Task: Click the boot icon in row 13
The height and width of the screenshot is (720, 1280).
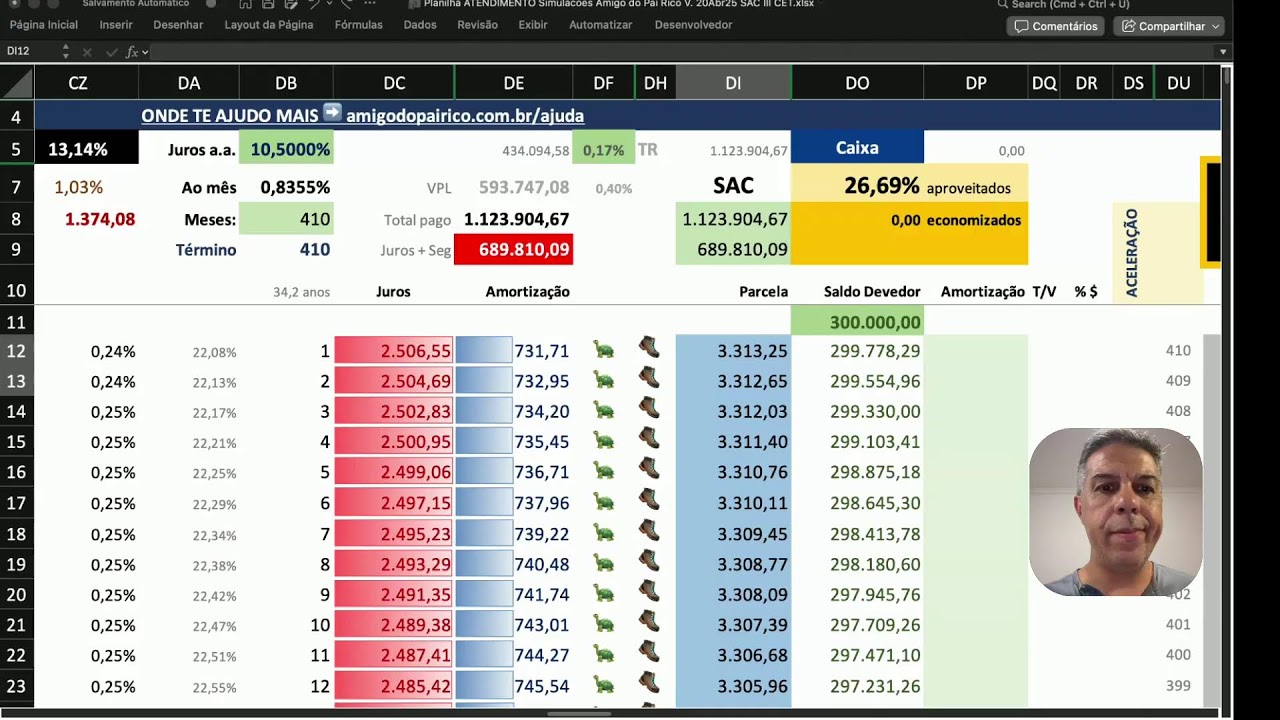Action: click(649, 378)
